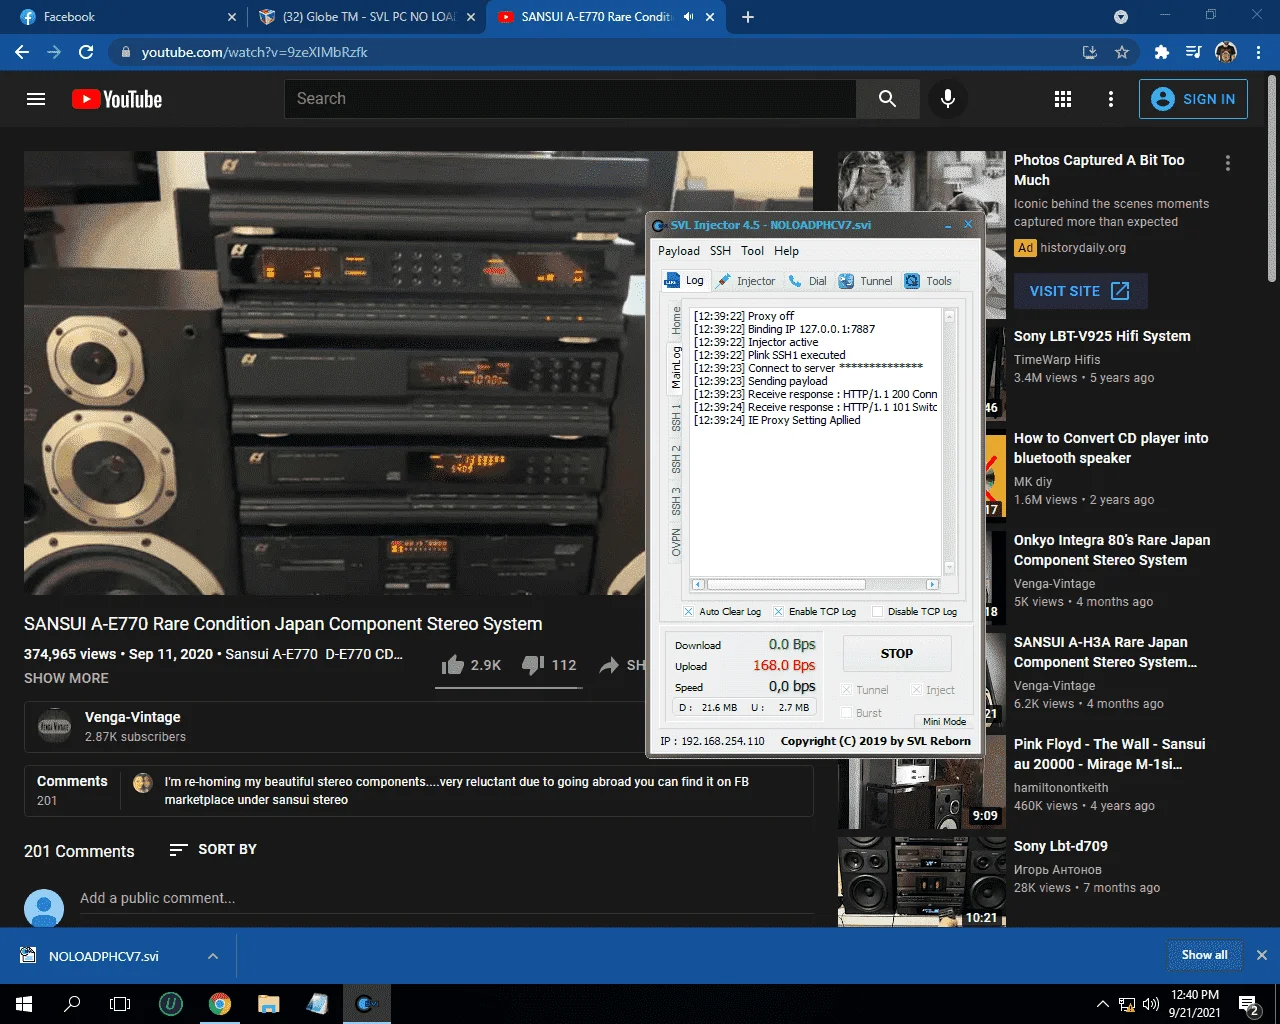Image resolution: width=1280 pixels, height=1024 pixels.
Task: Mute the tab via speaker icon
Action: 688,17
